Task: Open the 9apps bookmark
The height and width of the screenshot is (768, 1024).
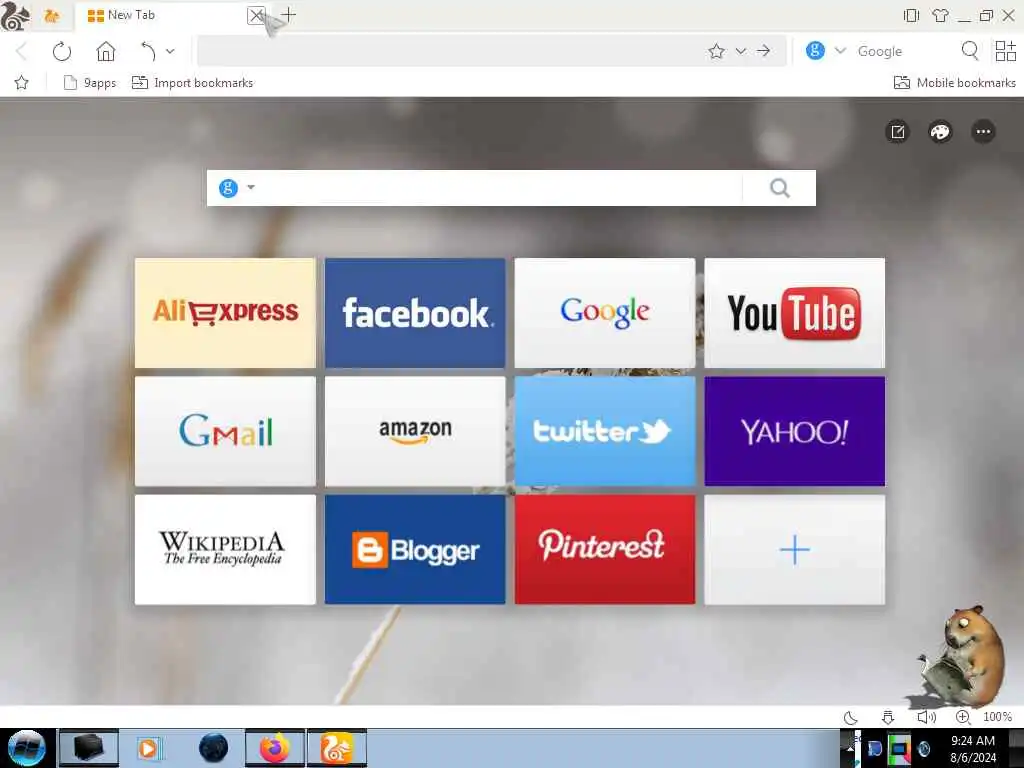Action: coord(90,83)
